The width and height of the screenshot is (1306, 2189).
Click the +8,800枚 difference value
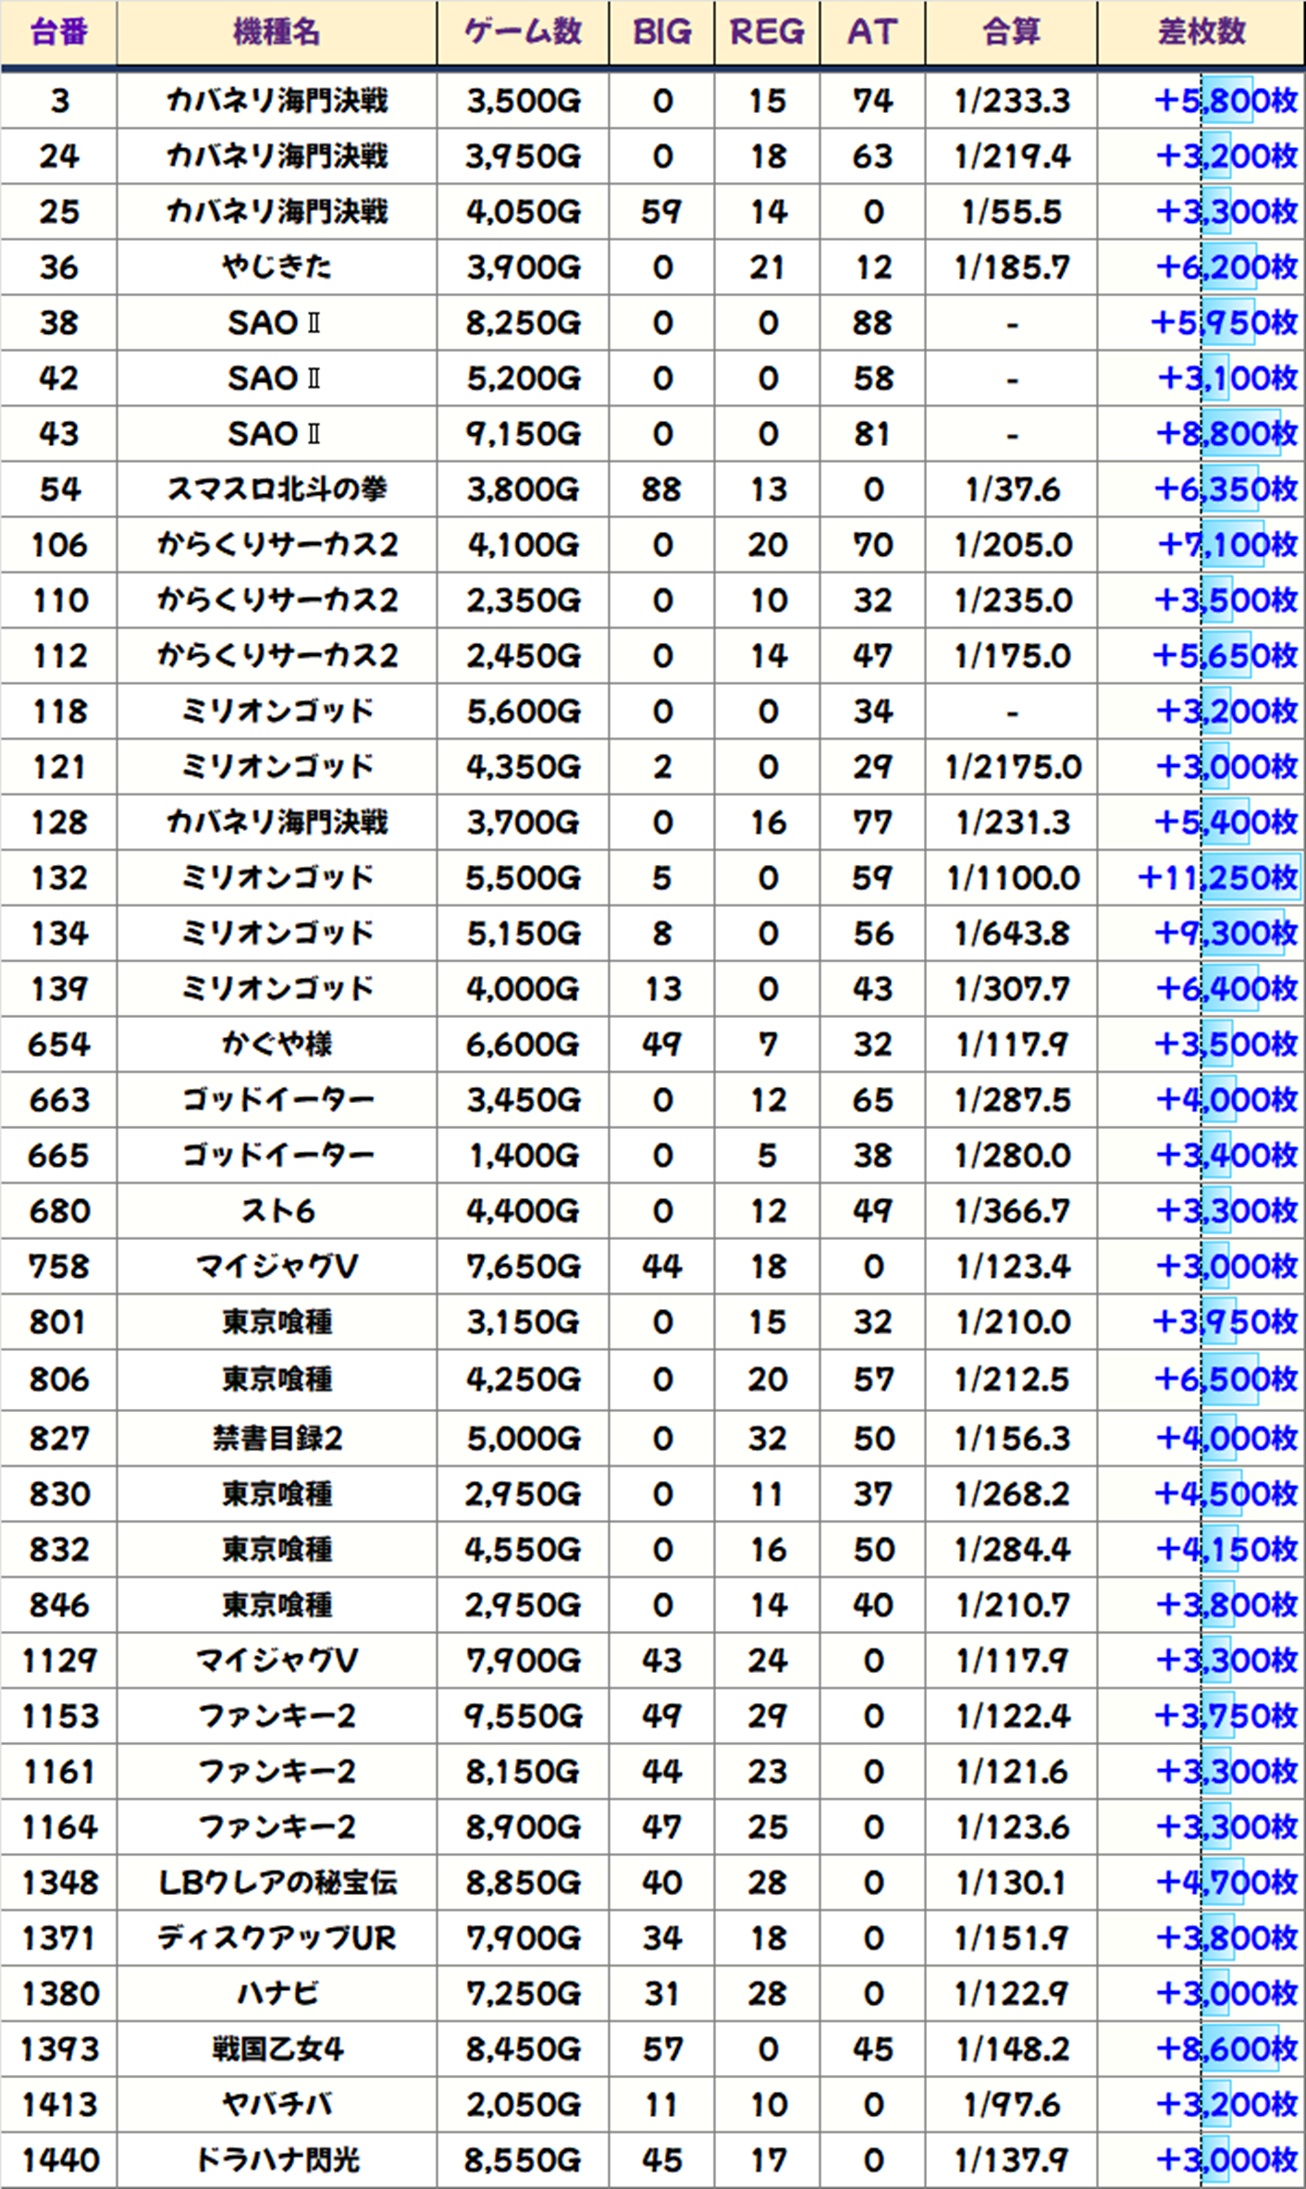click(x=1227, y=434)
